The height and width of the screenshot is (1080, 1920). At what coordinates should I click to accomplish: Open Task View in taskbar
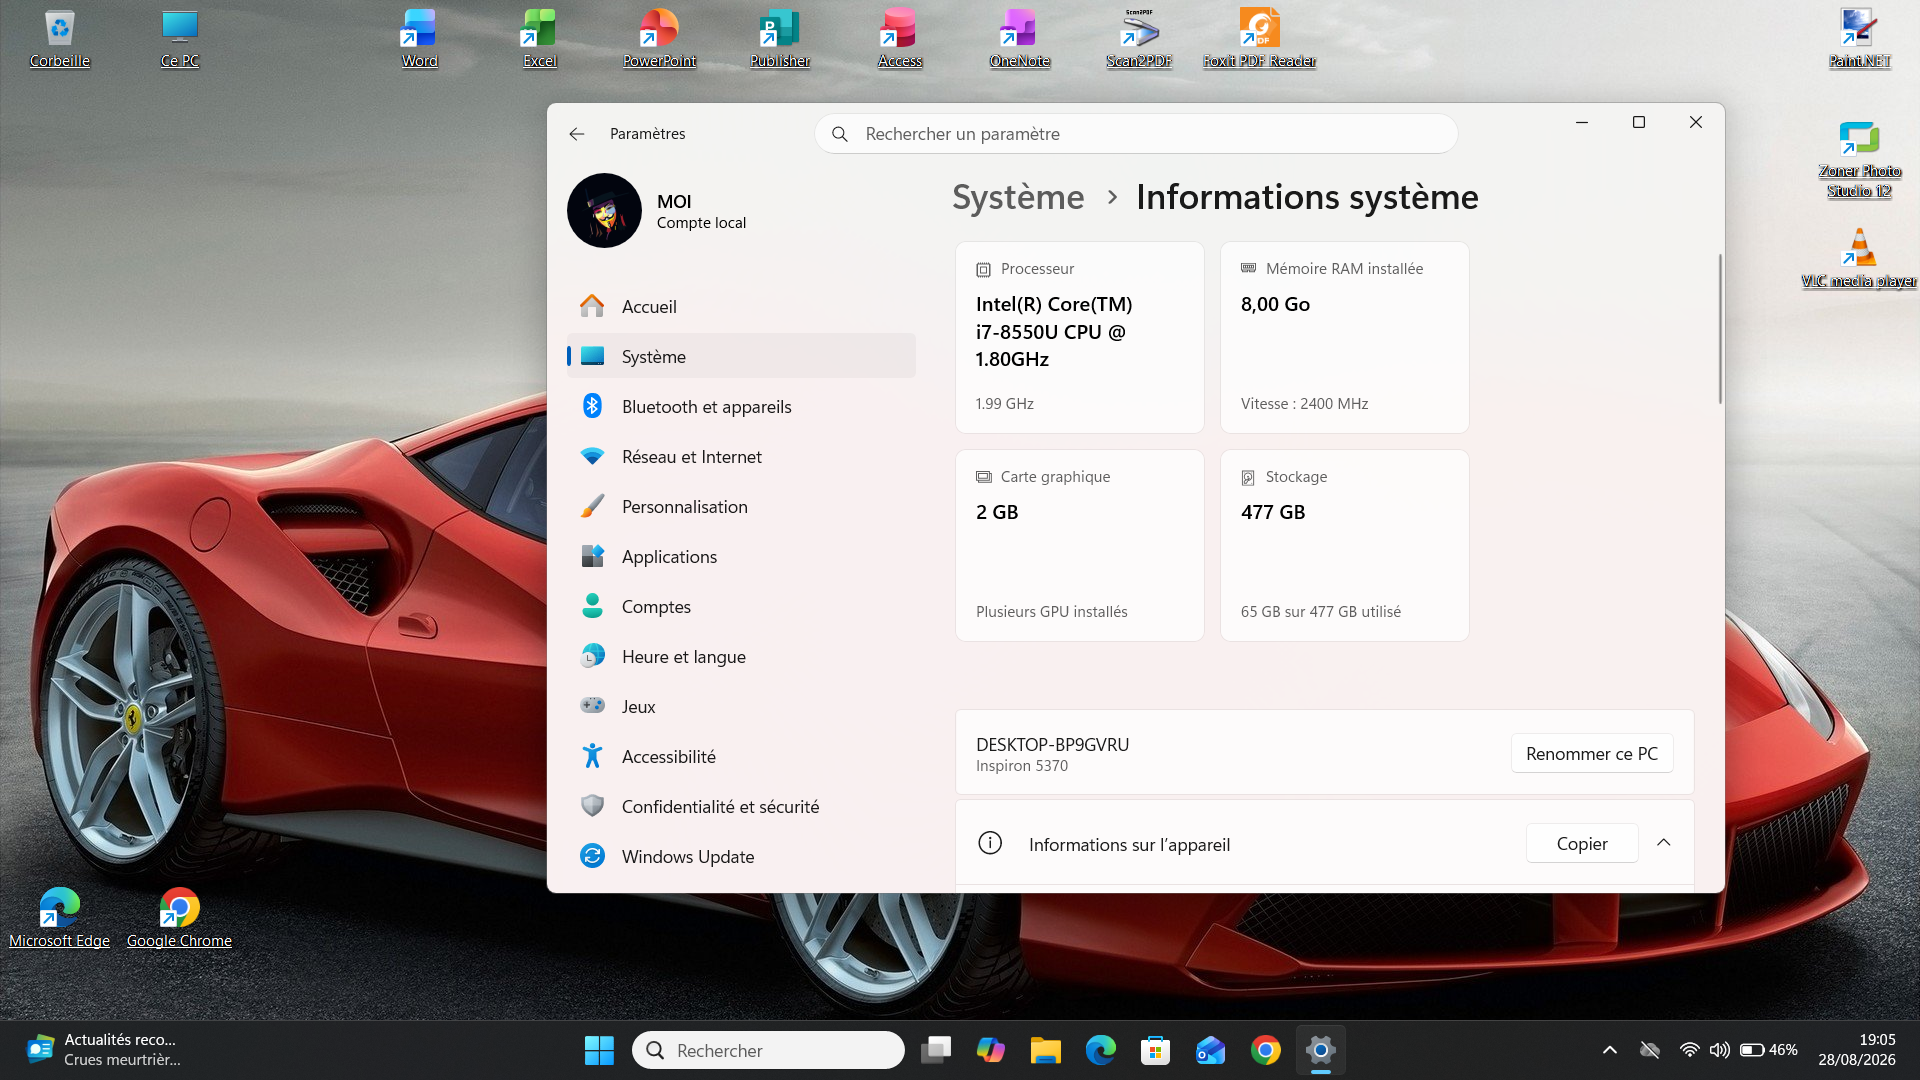(x=936, y=1051)
